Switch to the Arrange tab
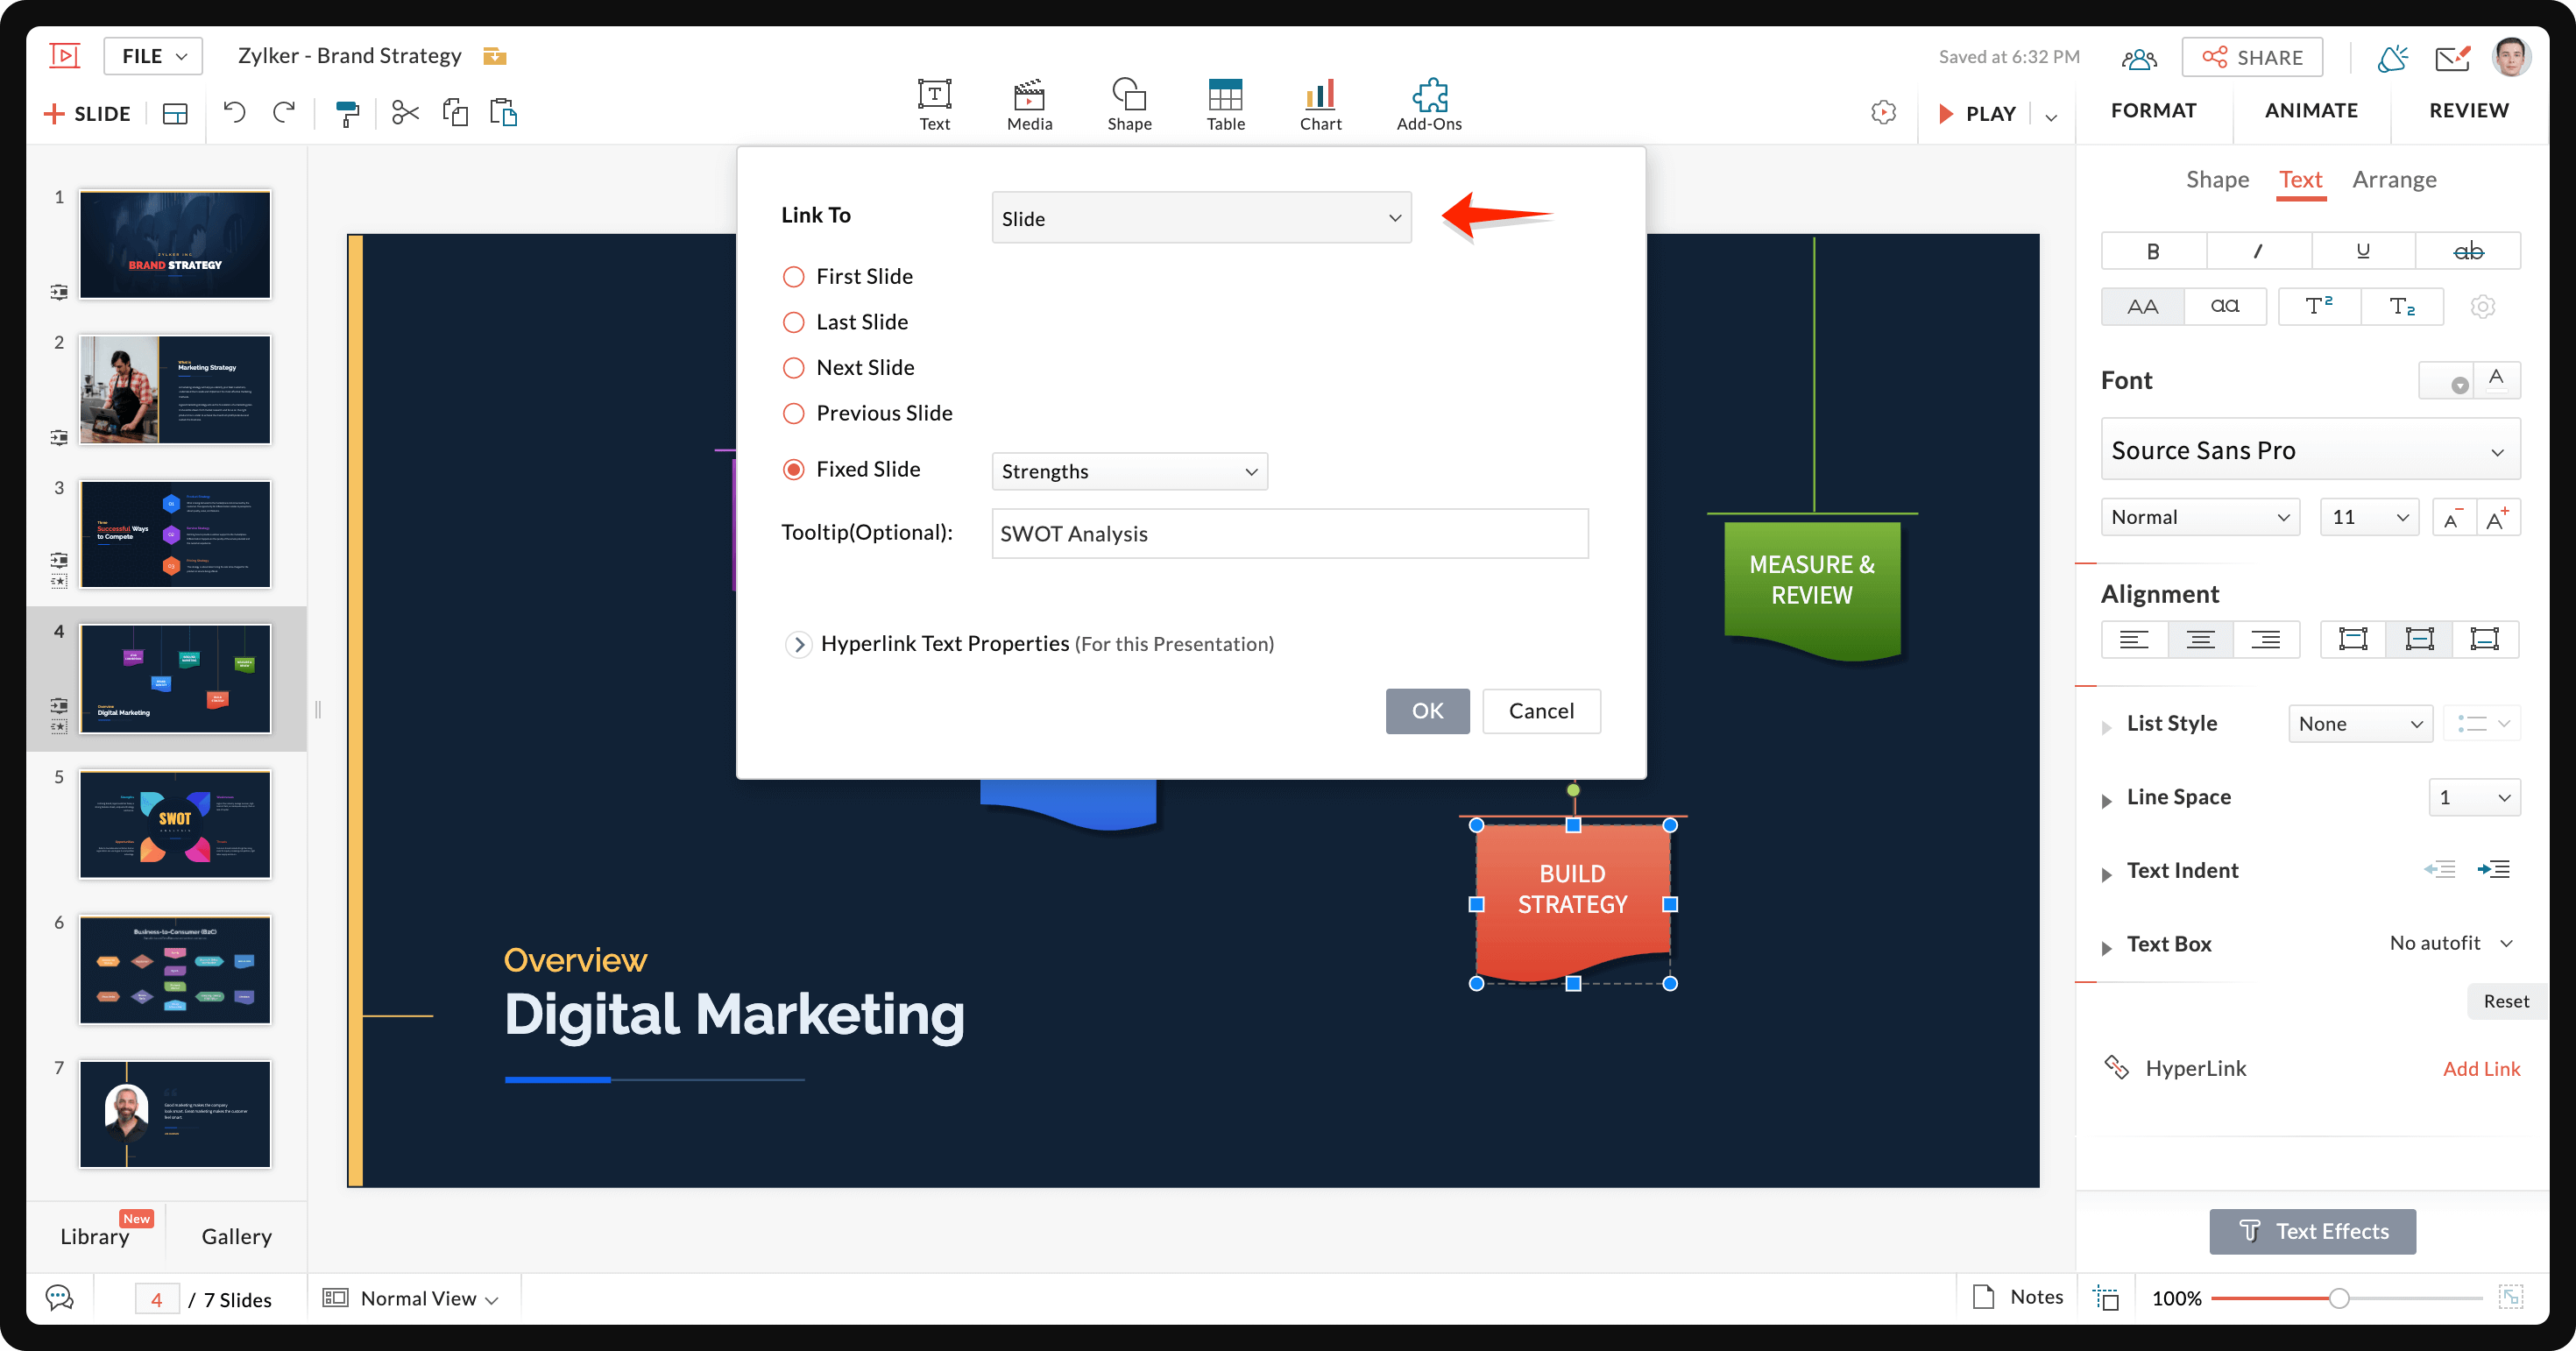The height and width of the screenshot is (1351, 2576). click(x=2394, y=180)
